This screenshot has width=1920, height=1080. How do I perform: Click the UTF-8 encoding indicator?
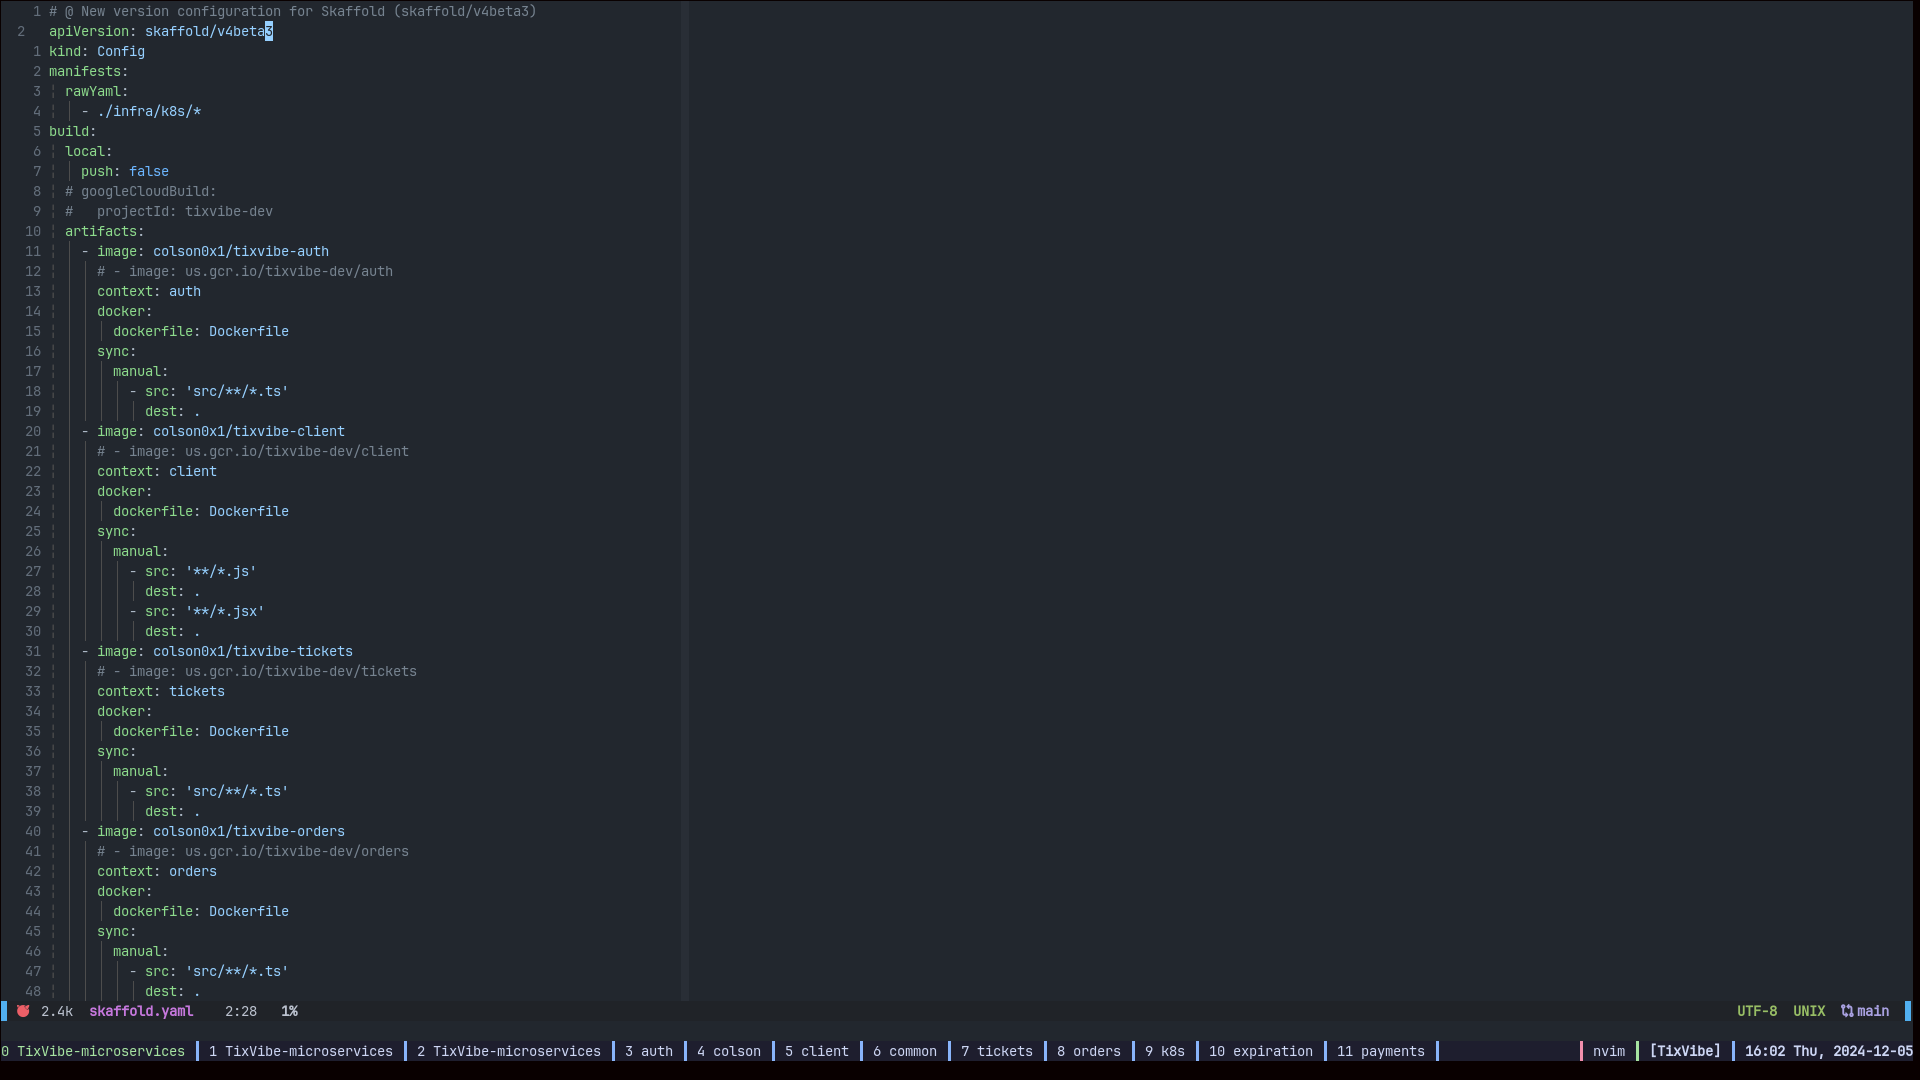point(1756,1011)
